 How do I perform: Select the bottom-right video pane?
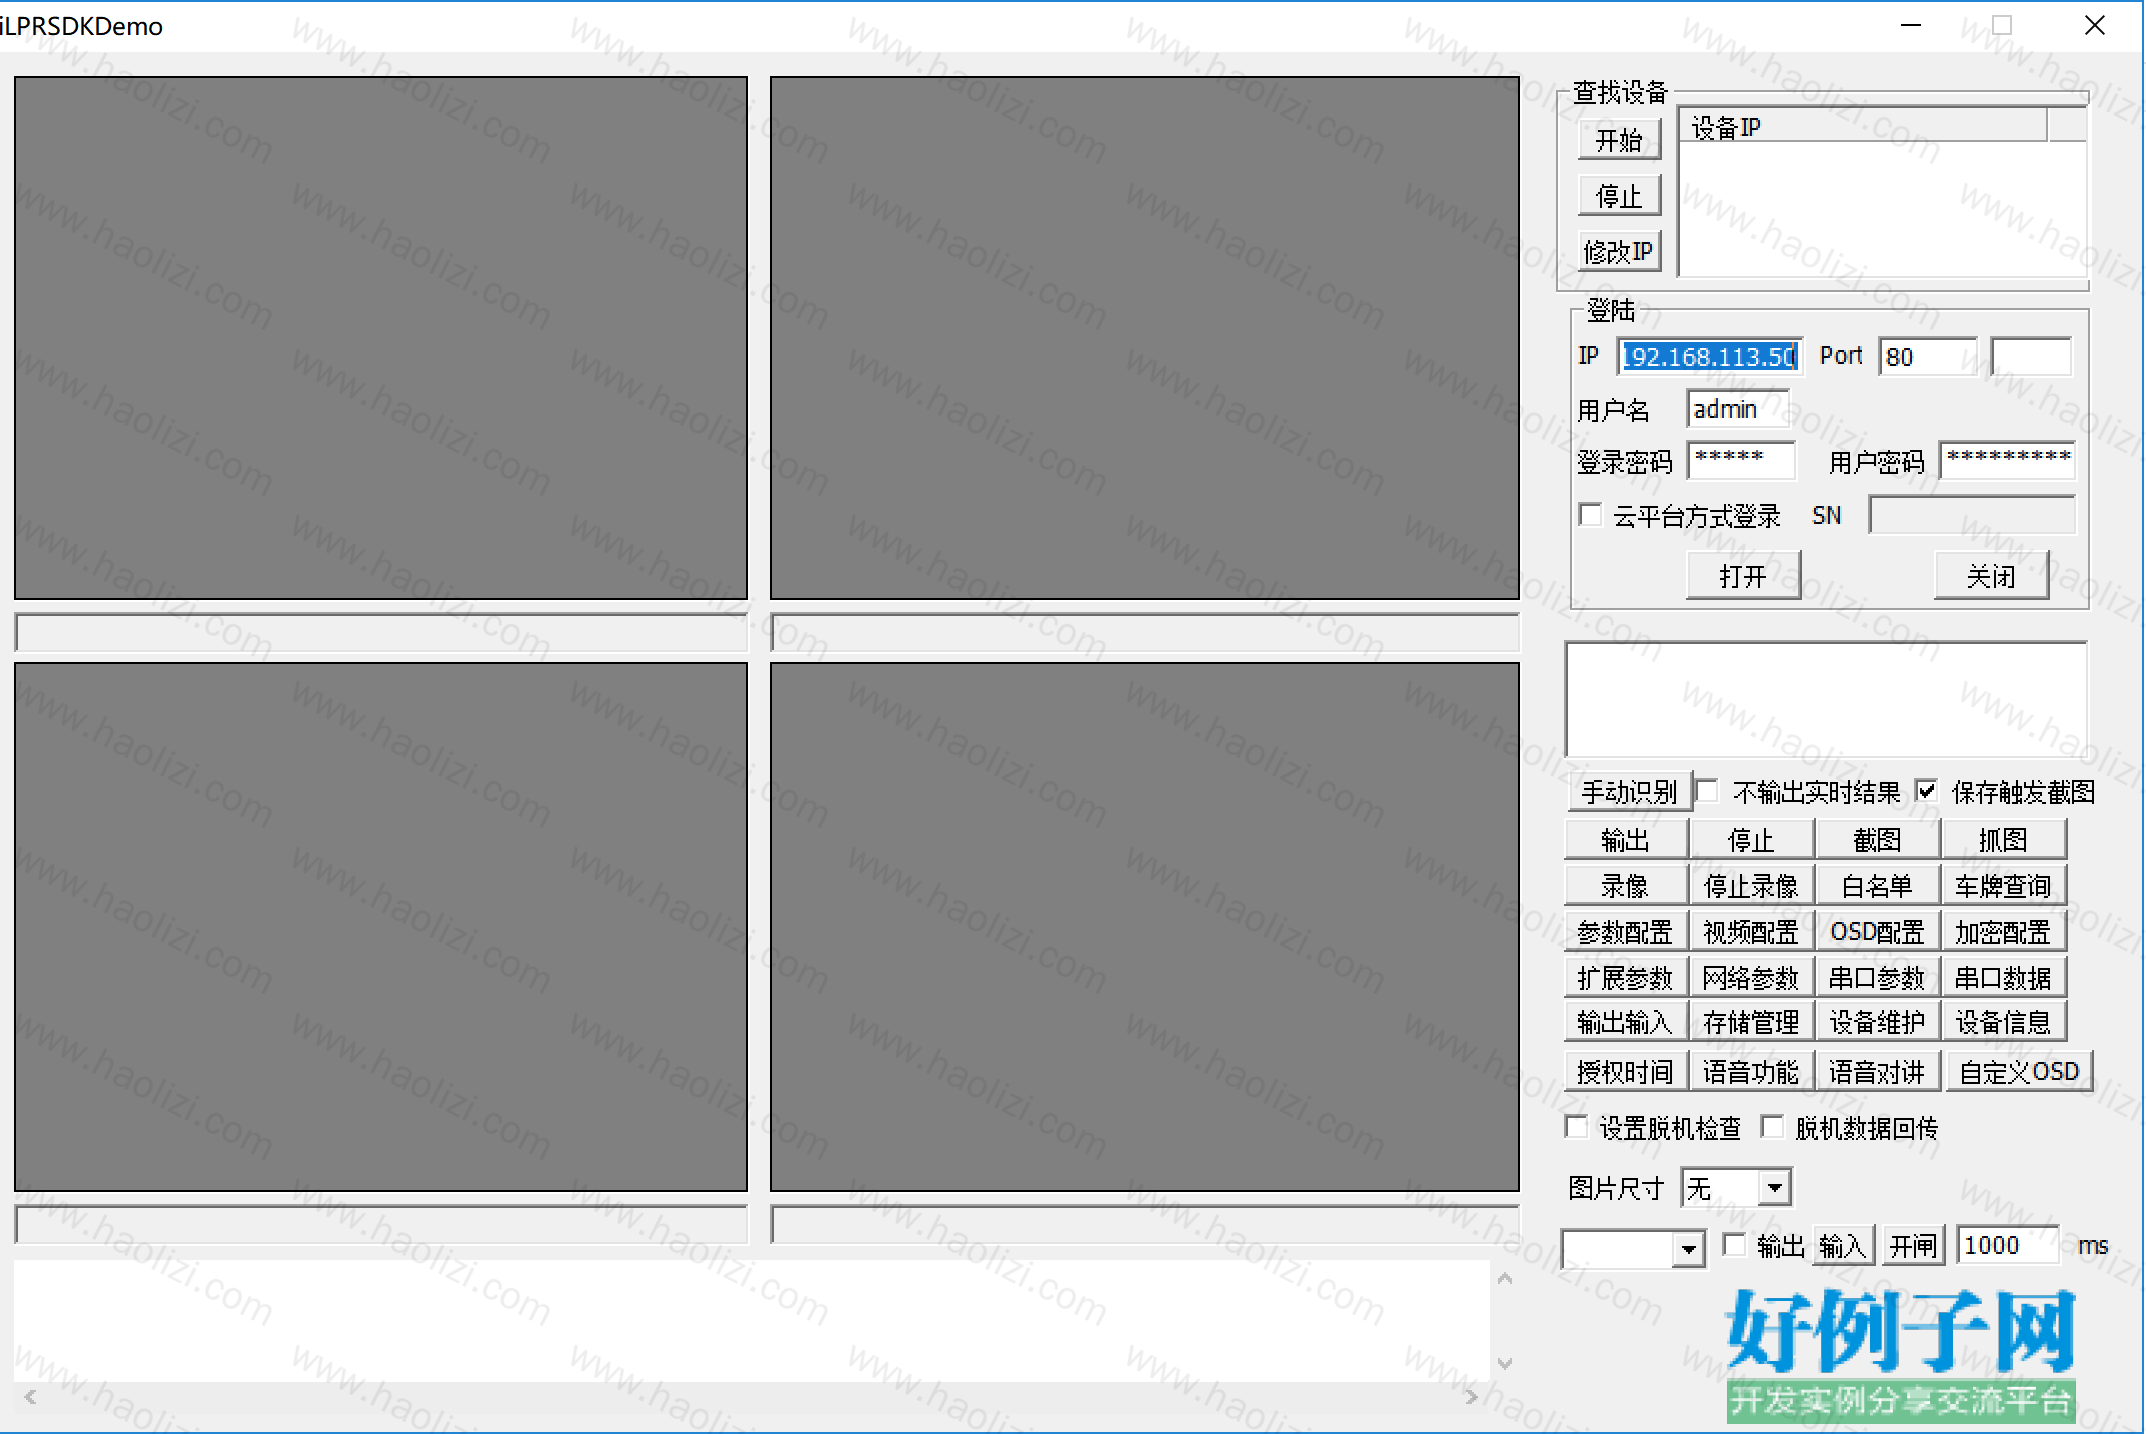click(x=1145, y=927)
